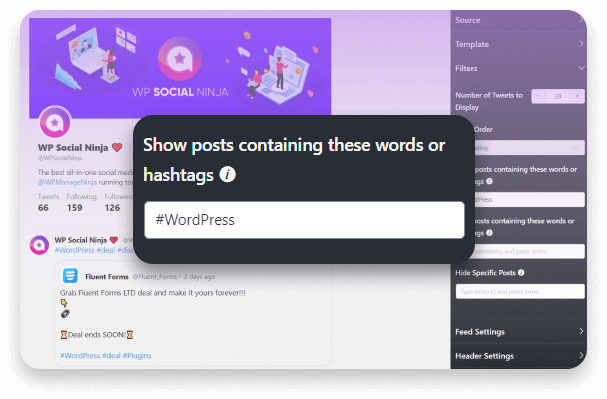Collapse the Filters section
Viewport: 607px width, 399px height.
click(x=518, y=68)
